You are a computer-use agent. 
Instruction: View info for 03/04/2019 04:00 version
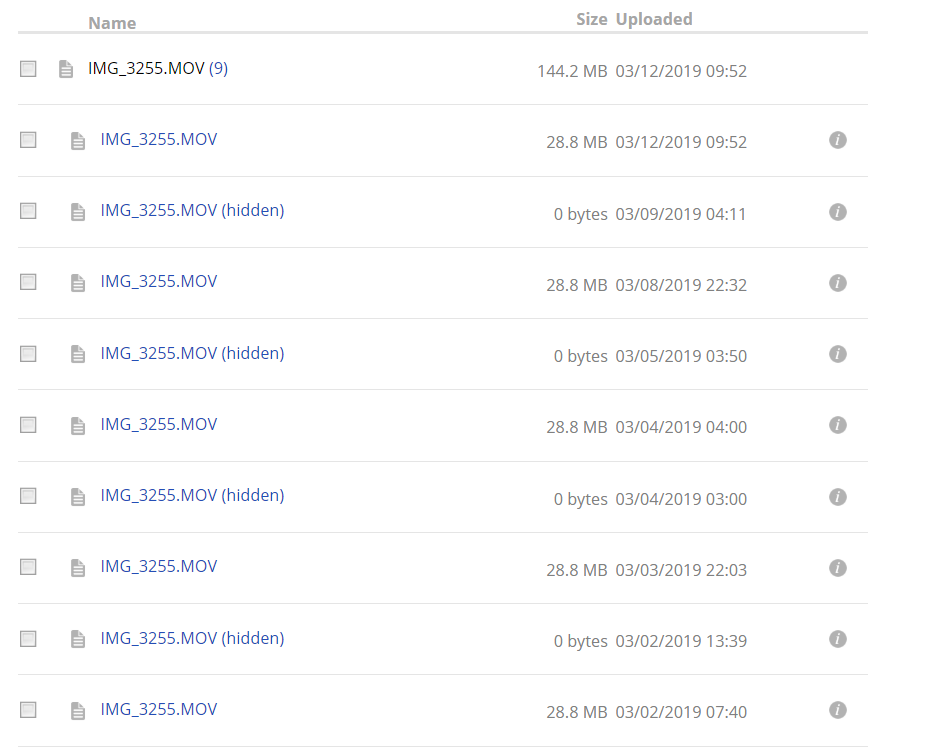click(838, 425)
